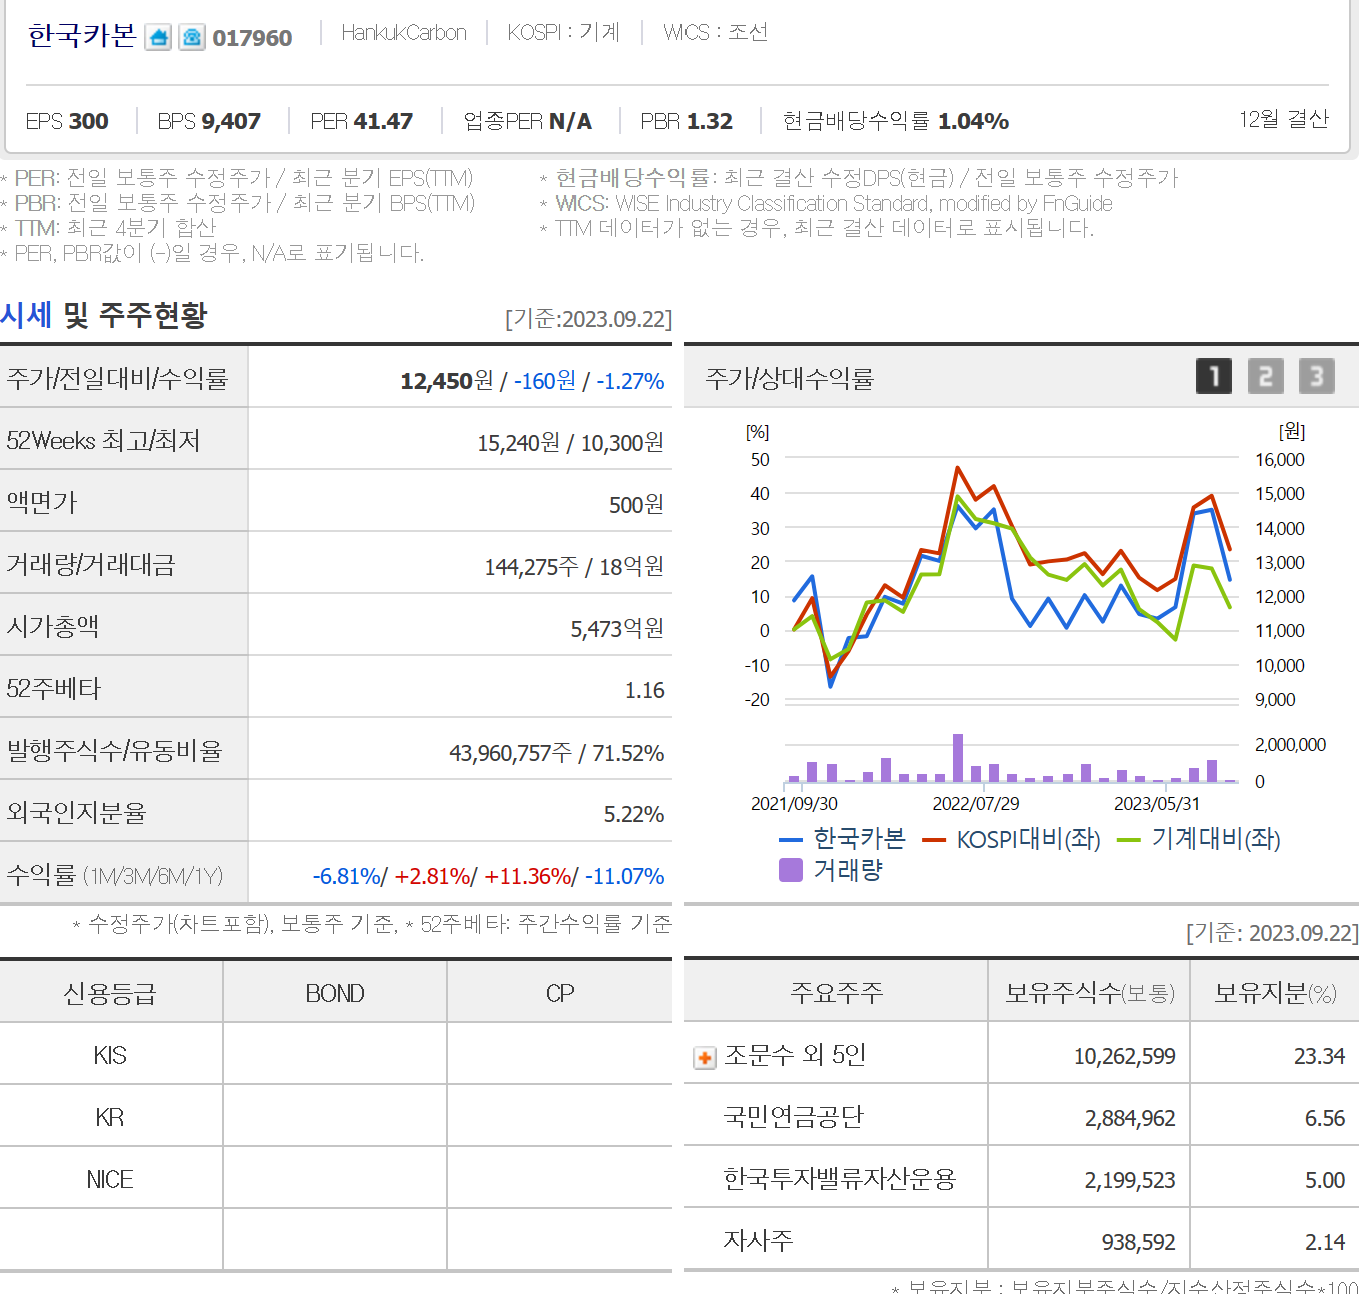Click the 12월 결산 label
The image size is (1366, 1294).
pos(1284,119)
